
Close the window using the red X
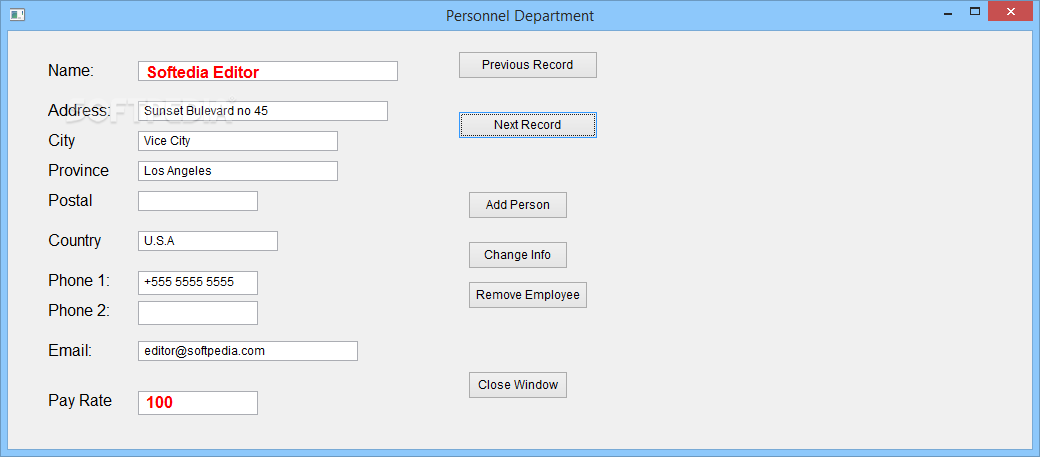(x=1012, y=12)
